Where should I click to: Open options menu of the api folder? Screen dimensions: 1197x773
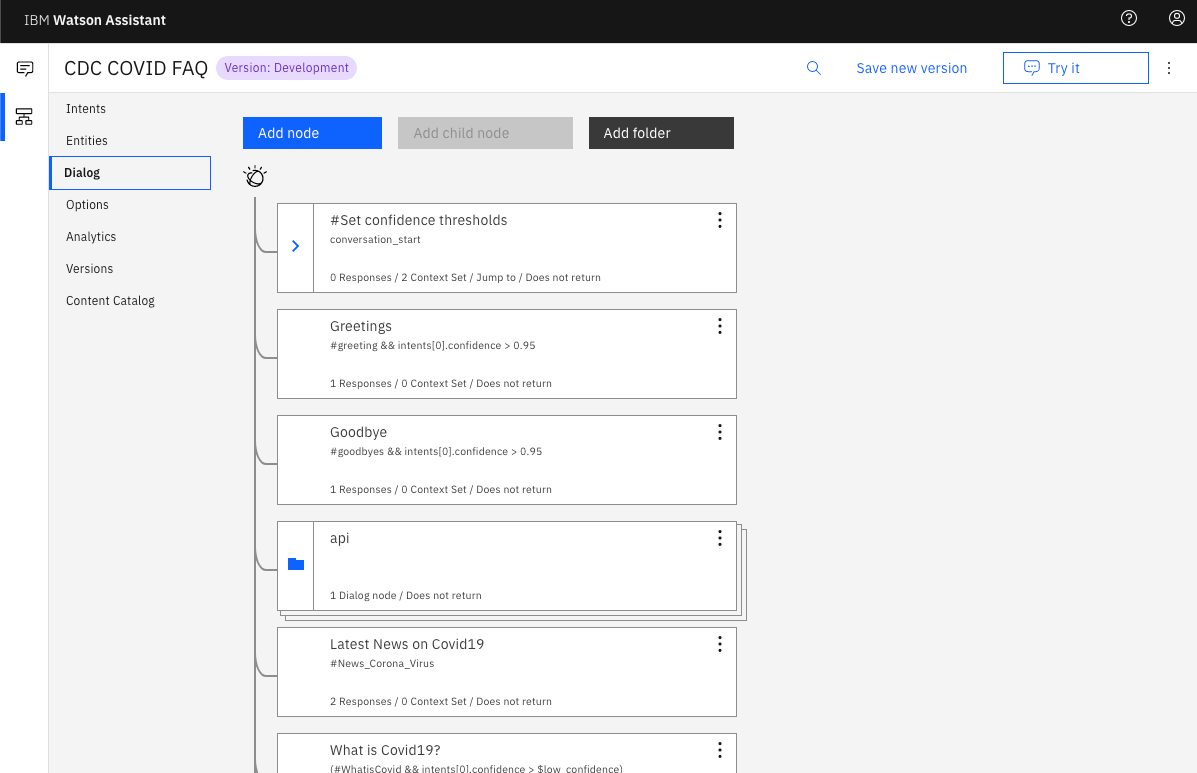pyautogui.click(x=720, y=538)
